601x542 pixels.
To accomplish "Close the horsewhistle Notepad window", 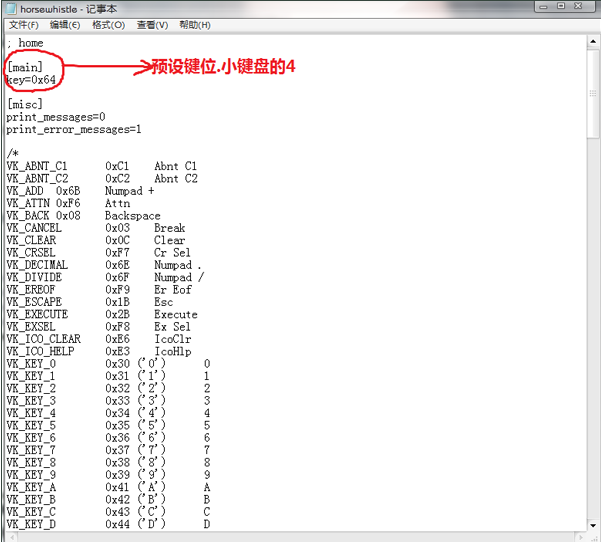I will [578, 6].
